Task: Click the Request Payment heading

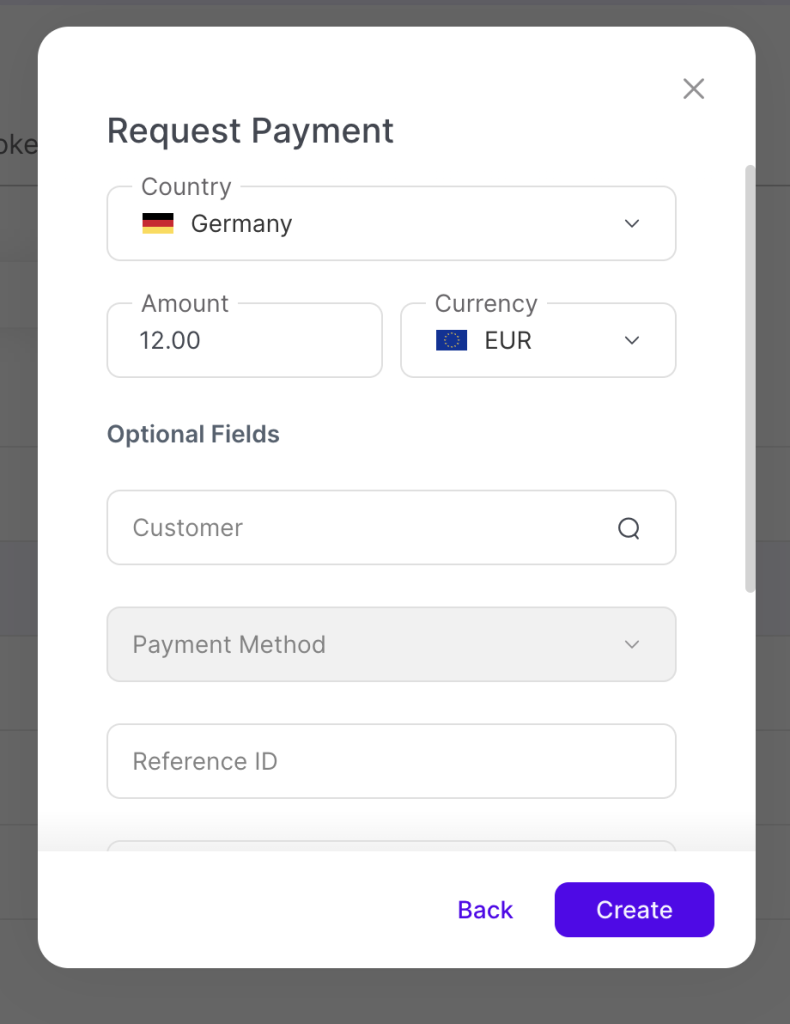Action: click(x=250, y=131)
